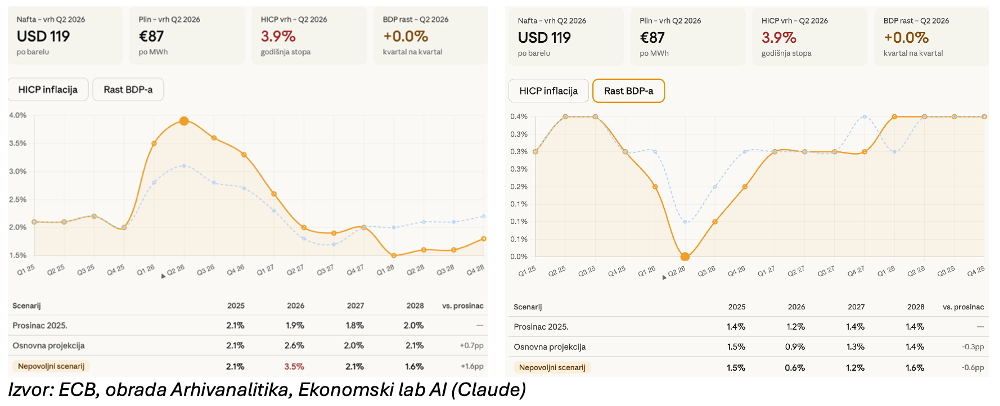1000x406 pixels.
Task: Switch to Rast BDP-a tab in left panel
Action: point(128,89)
